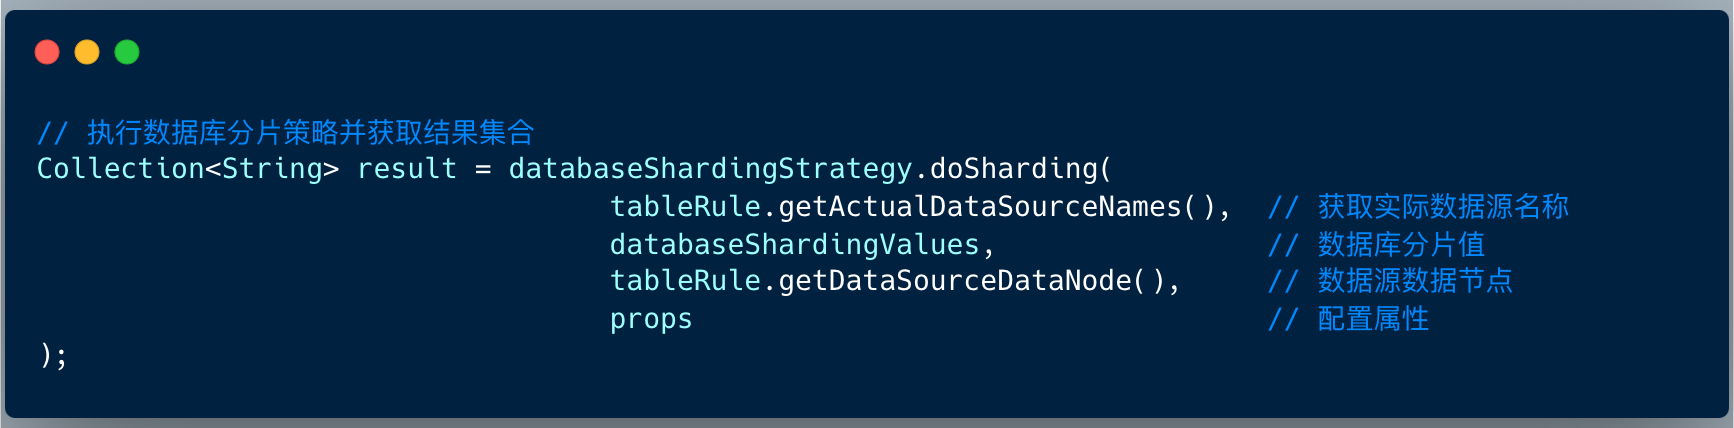Click the comment beside props
Image resolution: width=1734 pixels, height=428 pixels.
1348,319
